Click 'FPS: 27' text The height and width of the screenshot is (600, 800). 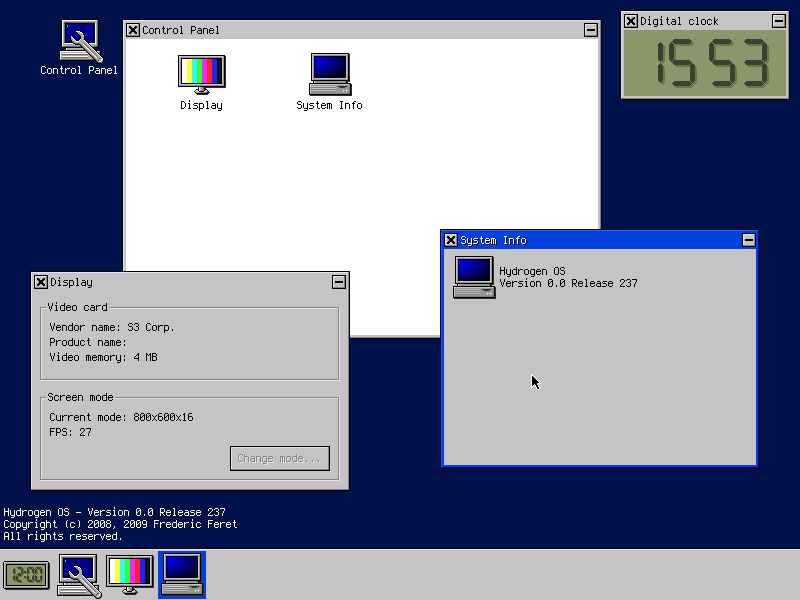70,432
